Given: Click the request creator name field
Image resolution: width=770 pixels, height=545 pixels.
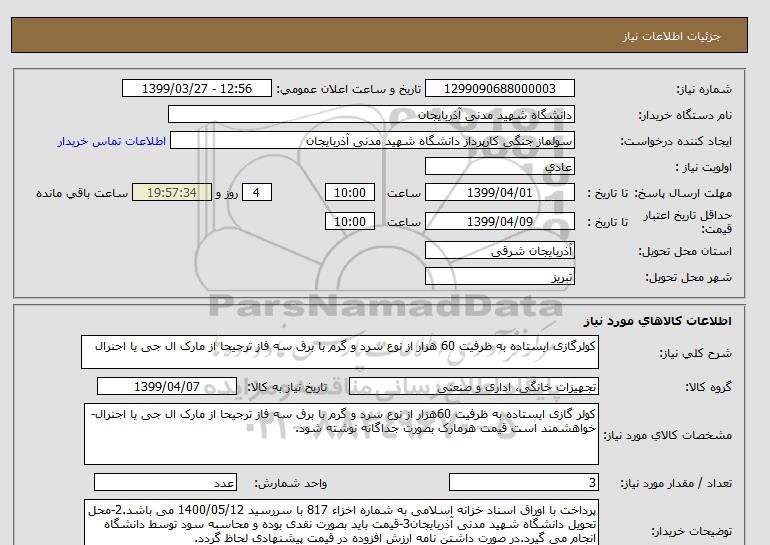Looking at the screenshot, I should point(372,140).
